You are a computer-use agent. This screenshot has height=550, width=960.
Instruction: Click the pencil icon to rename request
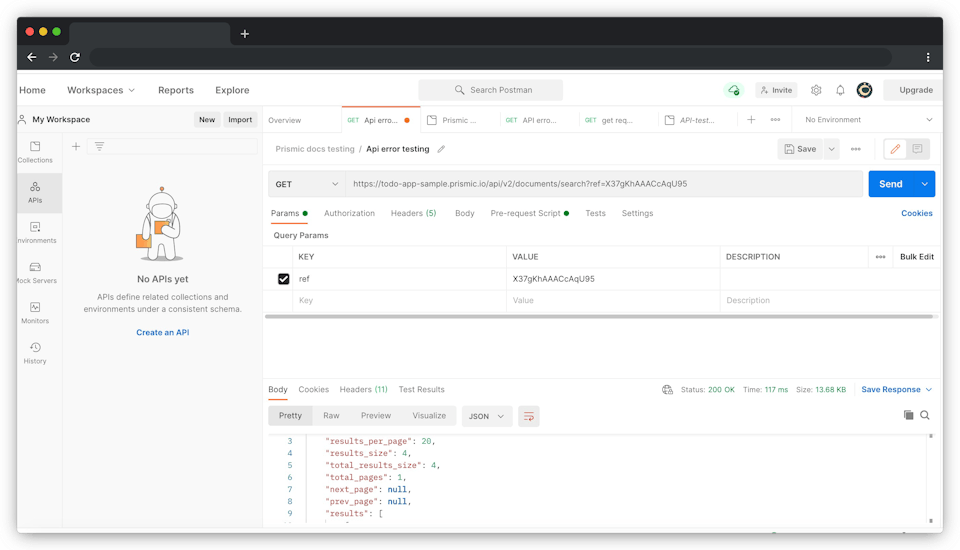[x=441, y=149]
